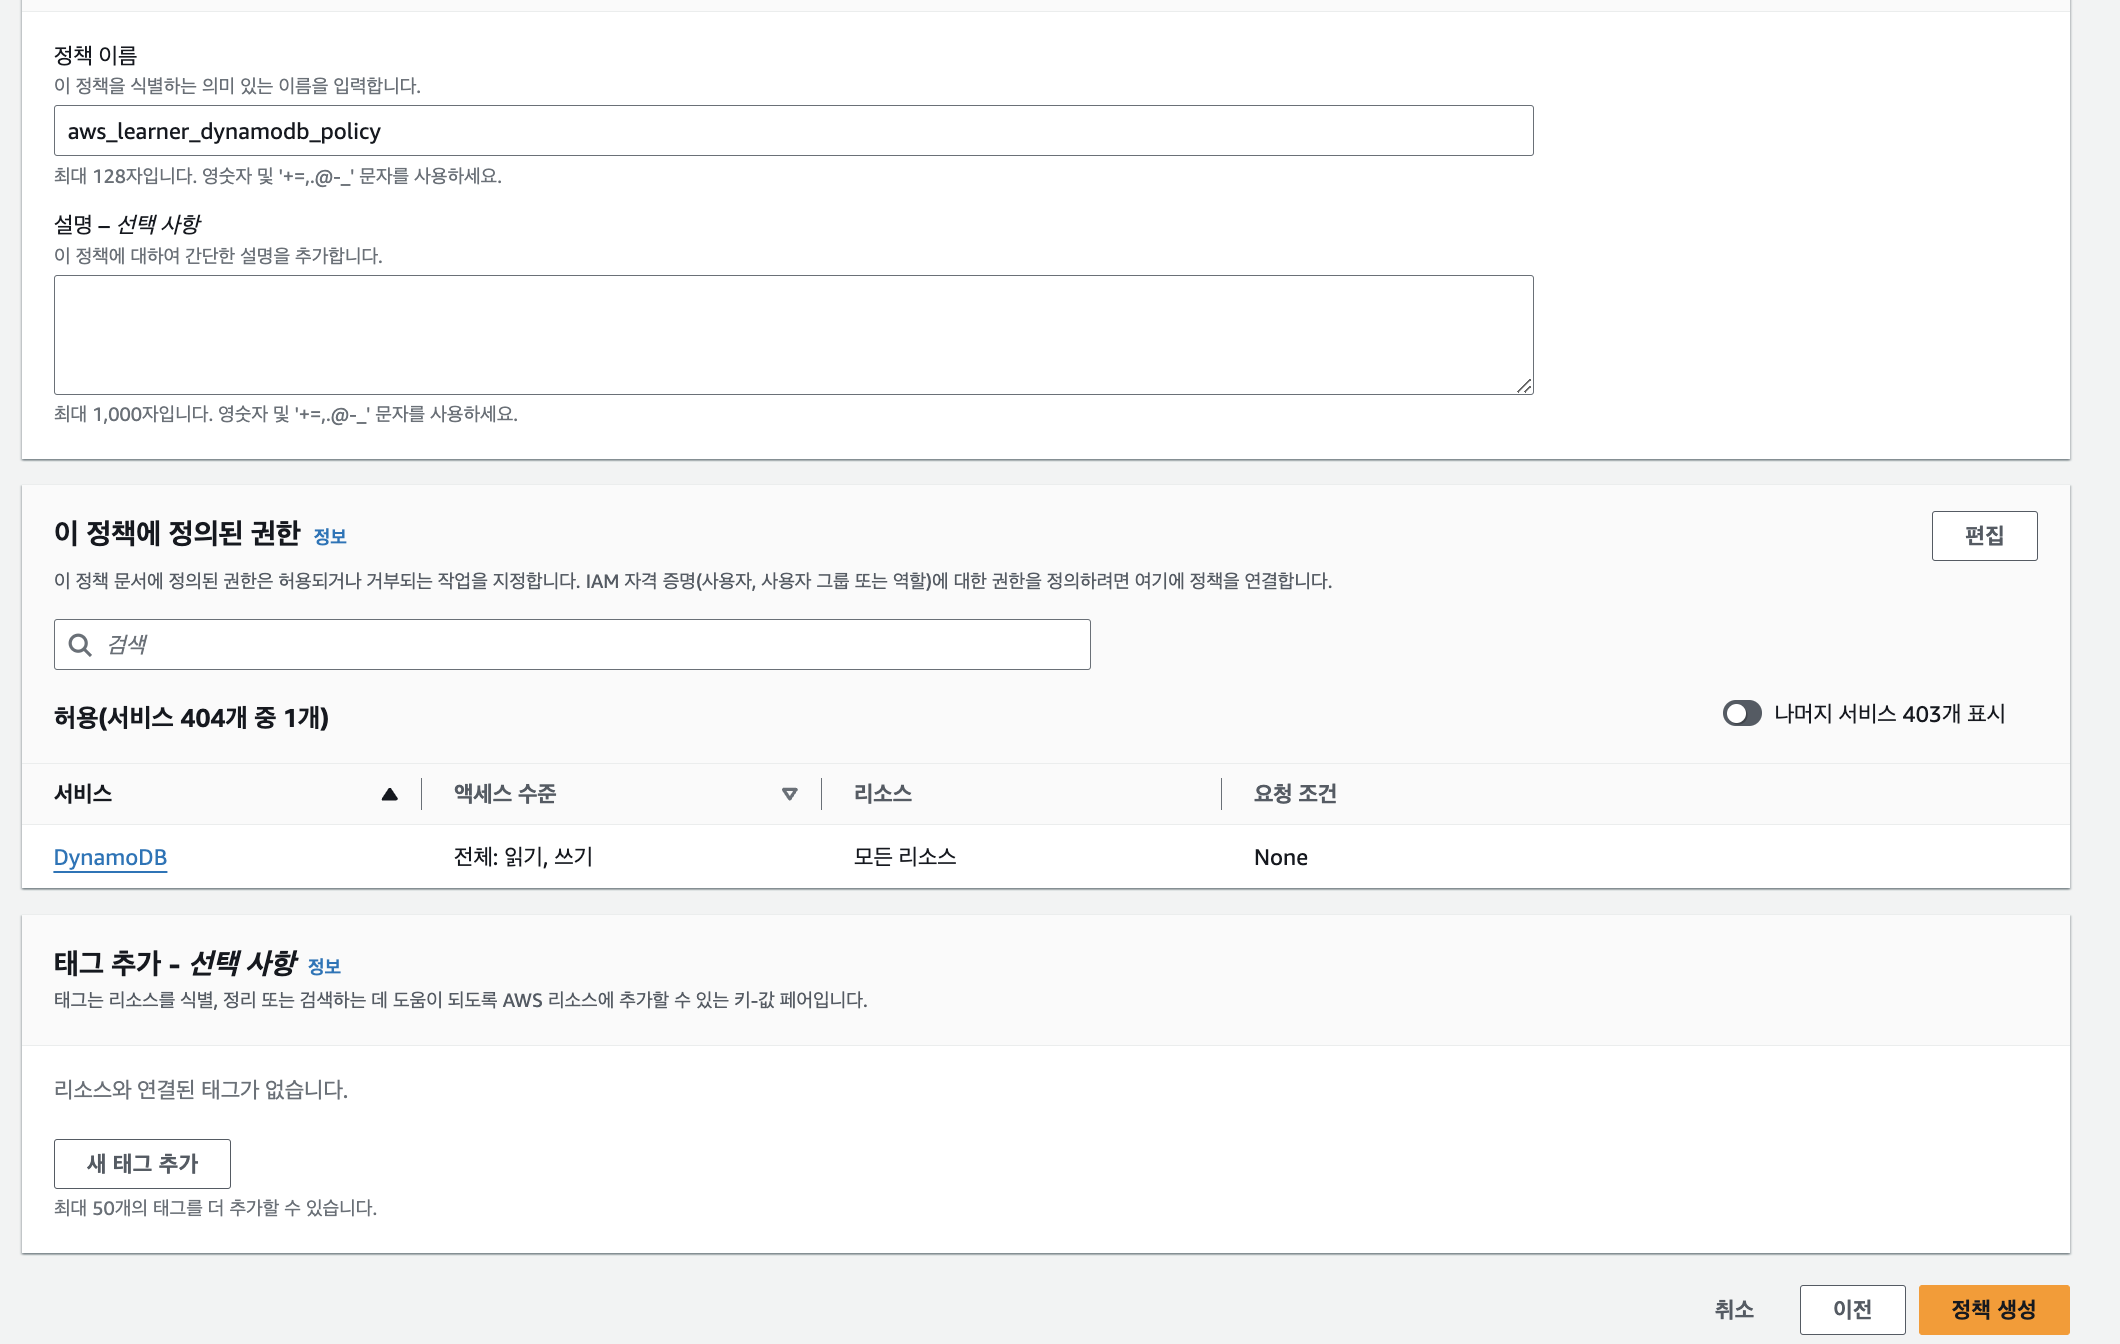Viewport: 2120px width, 1344px height.
Task: Click the 전체: 읽기, 쓰기 cell
Action: pyautogui.click(x=523, y=857)
